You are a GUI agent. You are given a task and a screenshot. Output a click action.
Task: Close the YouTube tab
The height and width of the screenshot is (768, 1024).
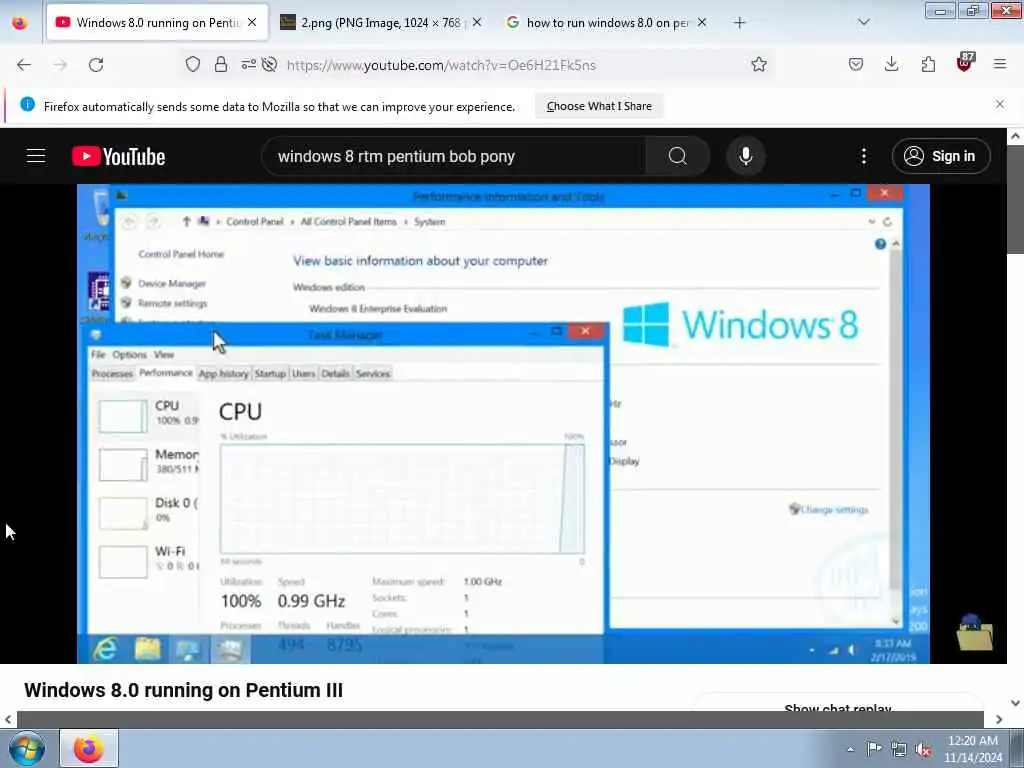(252, 22)
